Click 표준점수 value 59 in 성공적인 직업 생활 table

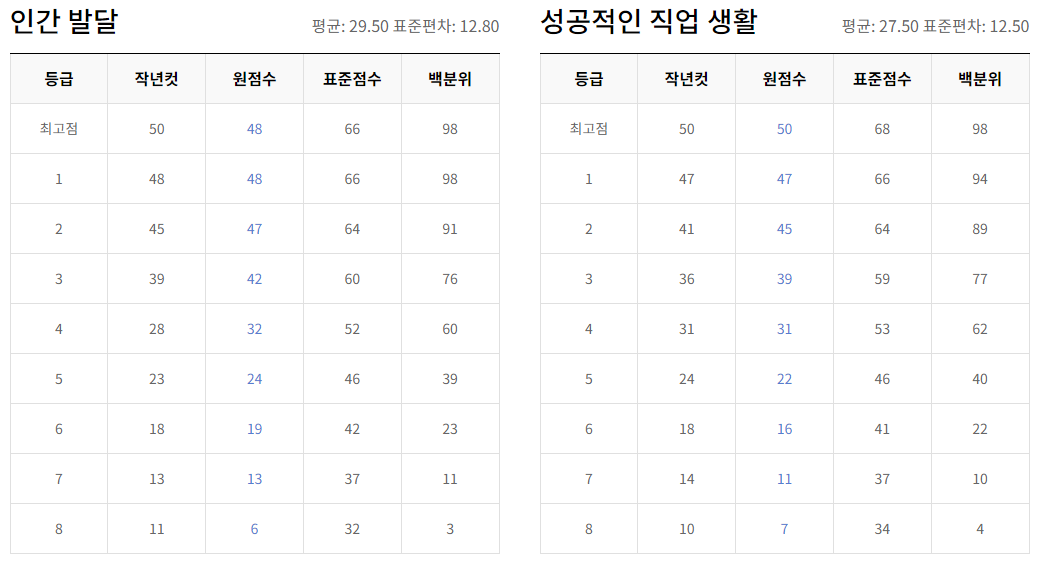[x=882, y=279]
